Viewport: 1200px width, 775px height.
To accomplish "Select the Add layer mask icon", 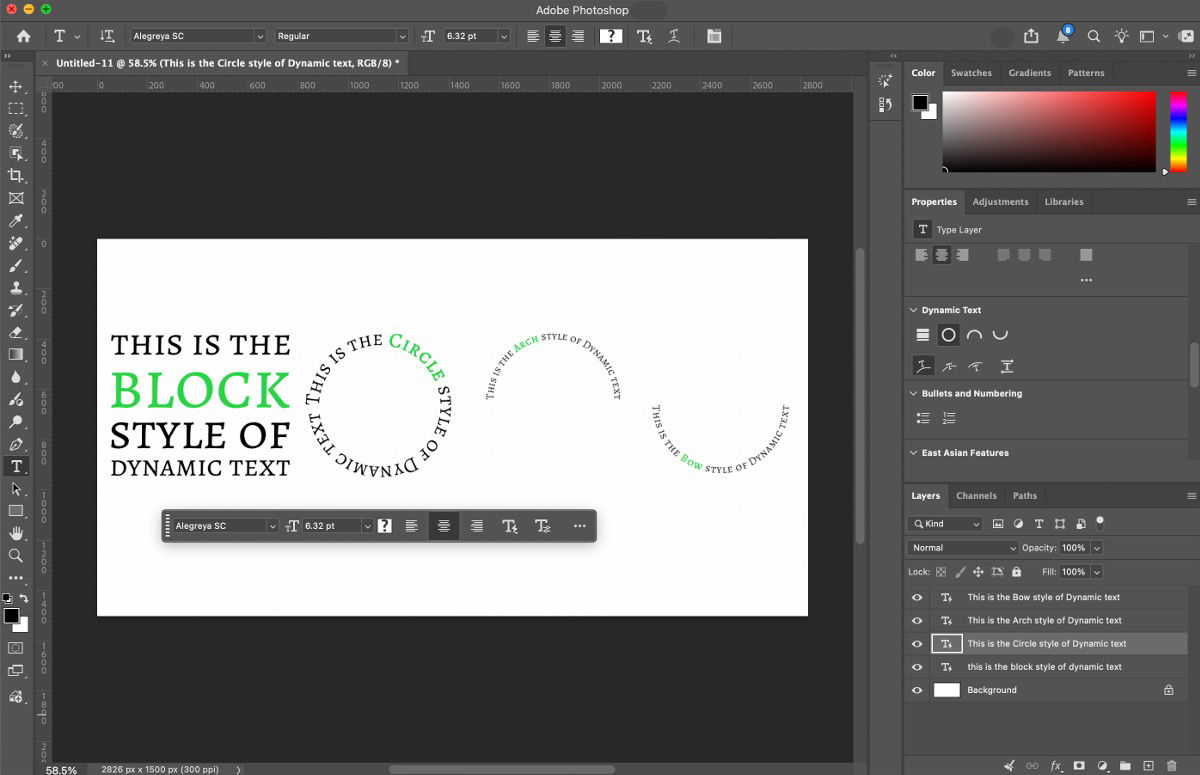I will click(1079, 765).
